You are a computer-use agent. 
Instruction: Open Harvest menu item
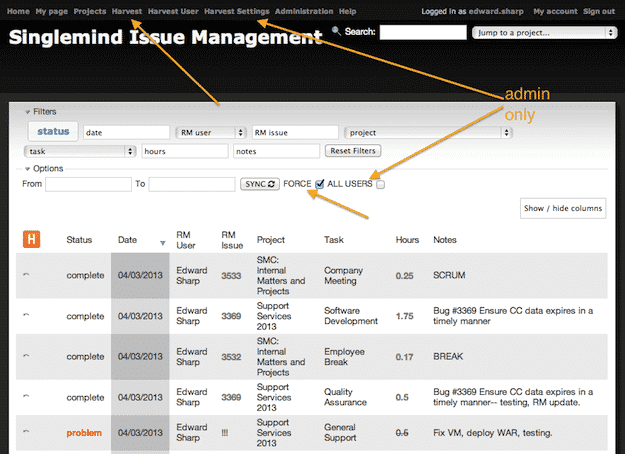[127, 12]
